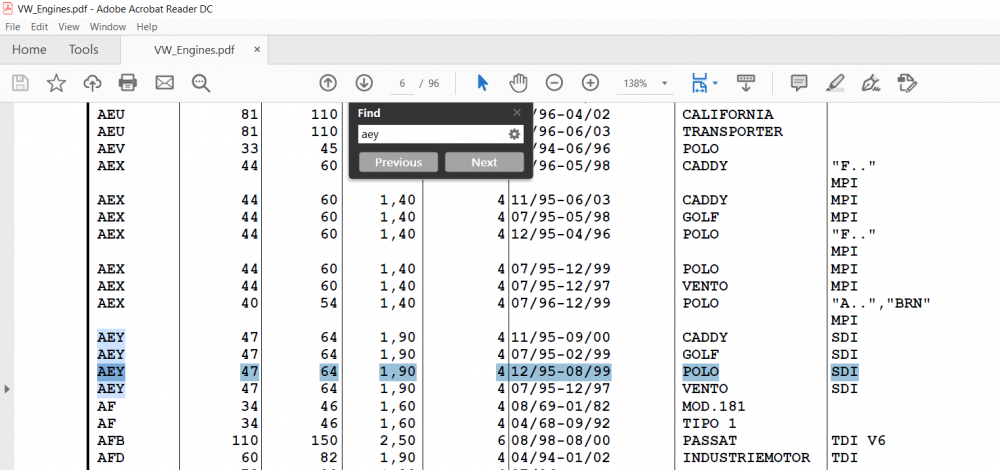Switch to the Home tab

click(29, 50)
